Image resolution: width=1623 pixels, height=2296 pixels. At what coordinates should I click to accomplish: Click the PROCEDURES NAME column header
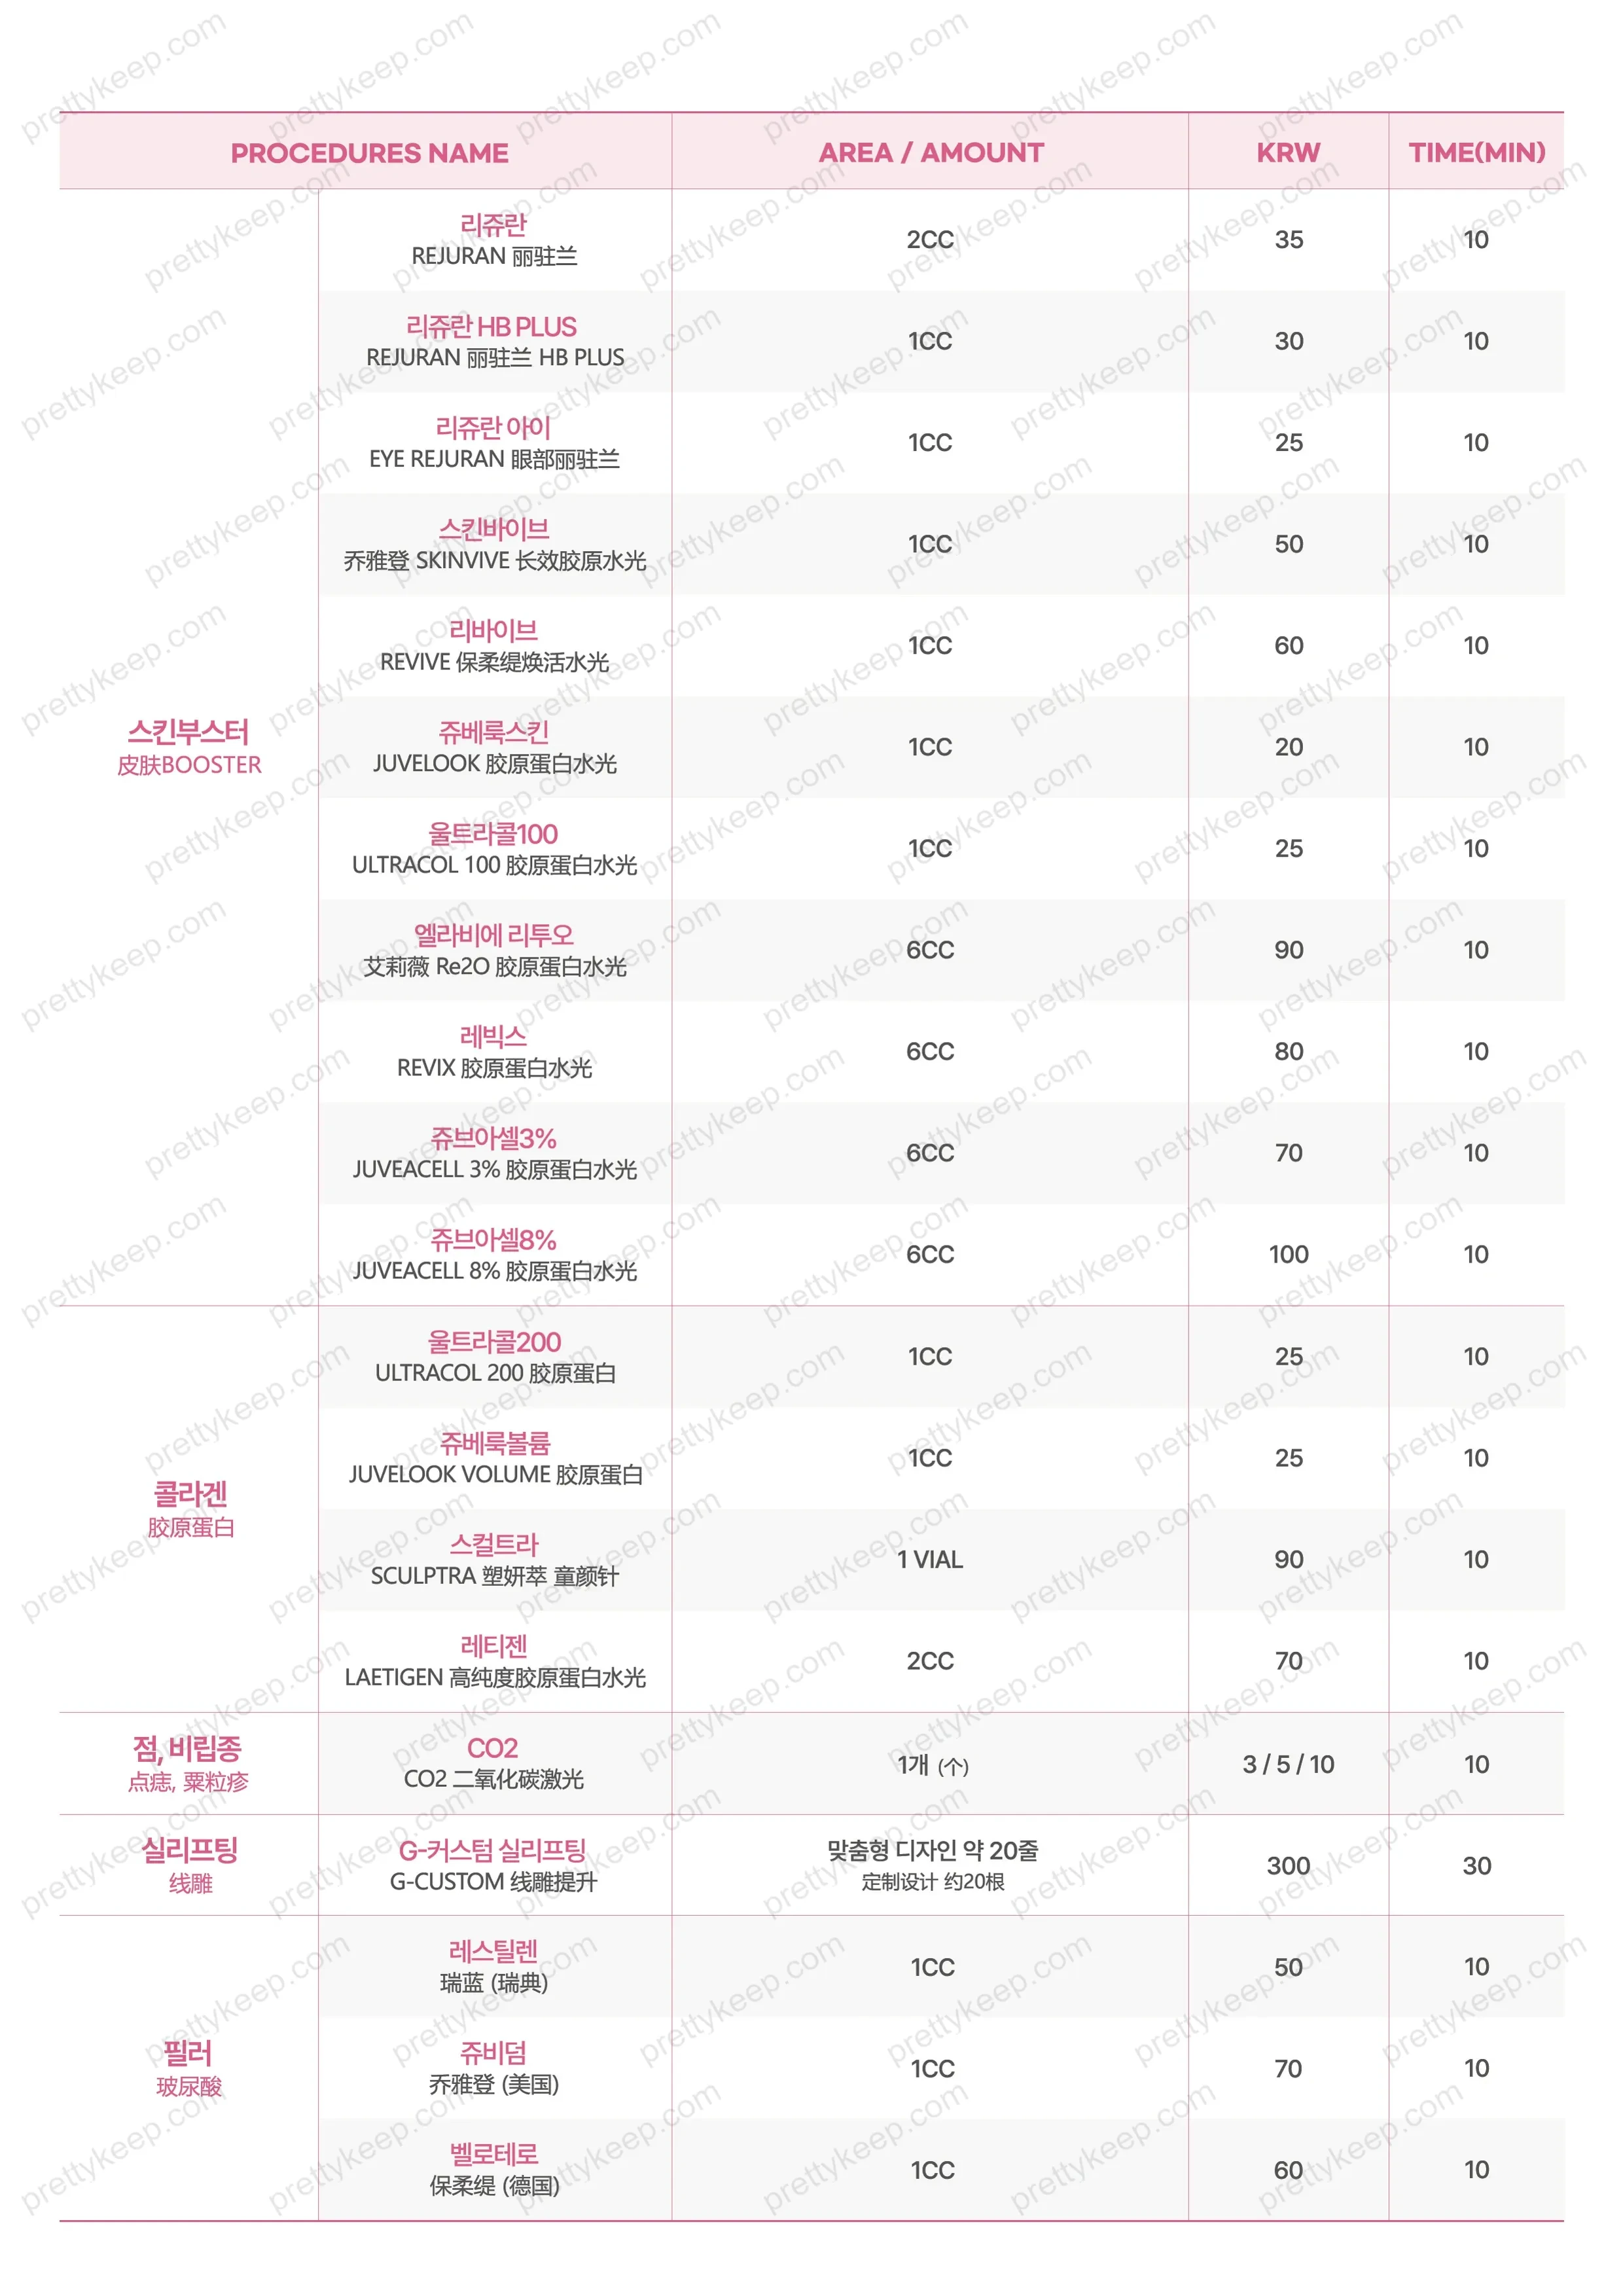[x=369, y=153]
